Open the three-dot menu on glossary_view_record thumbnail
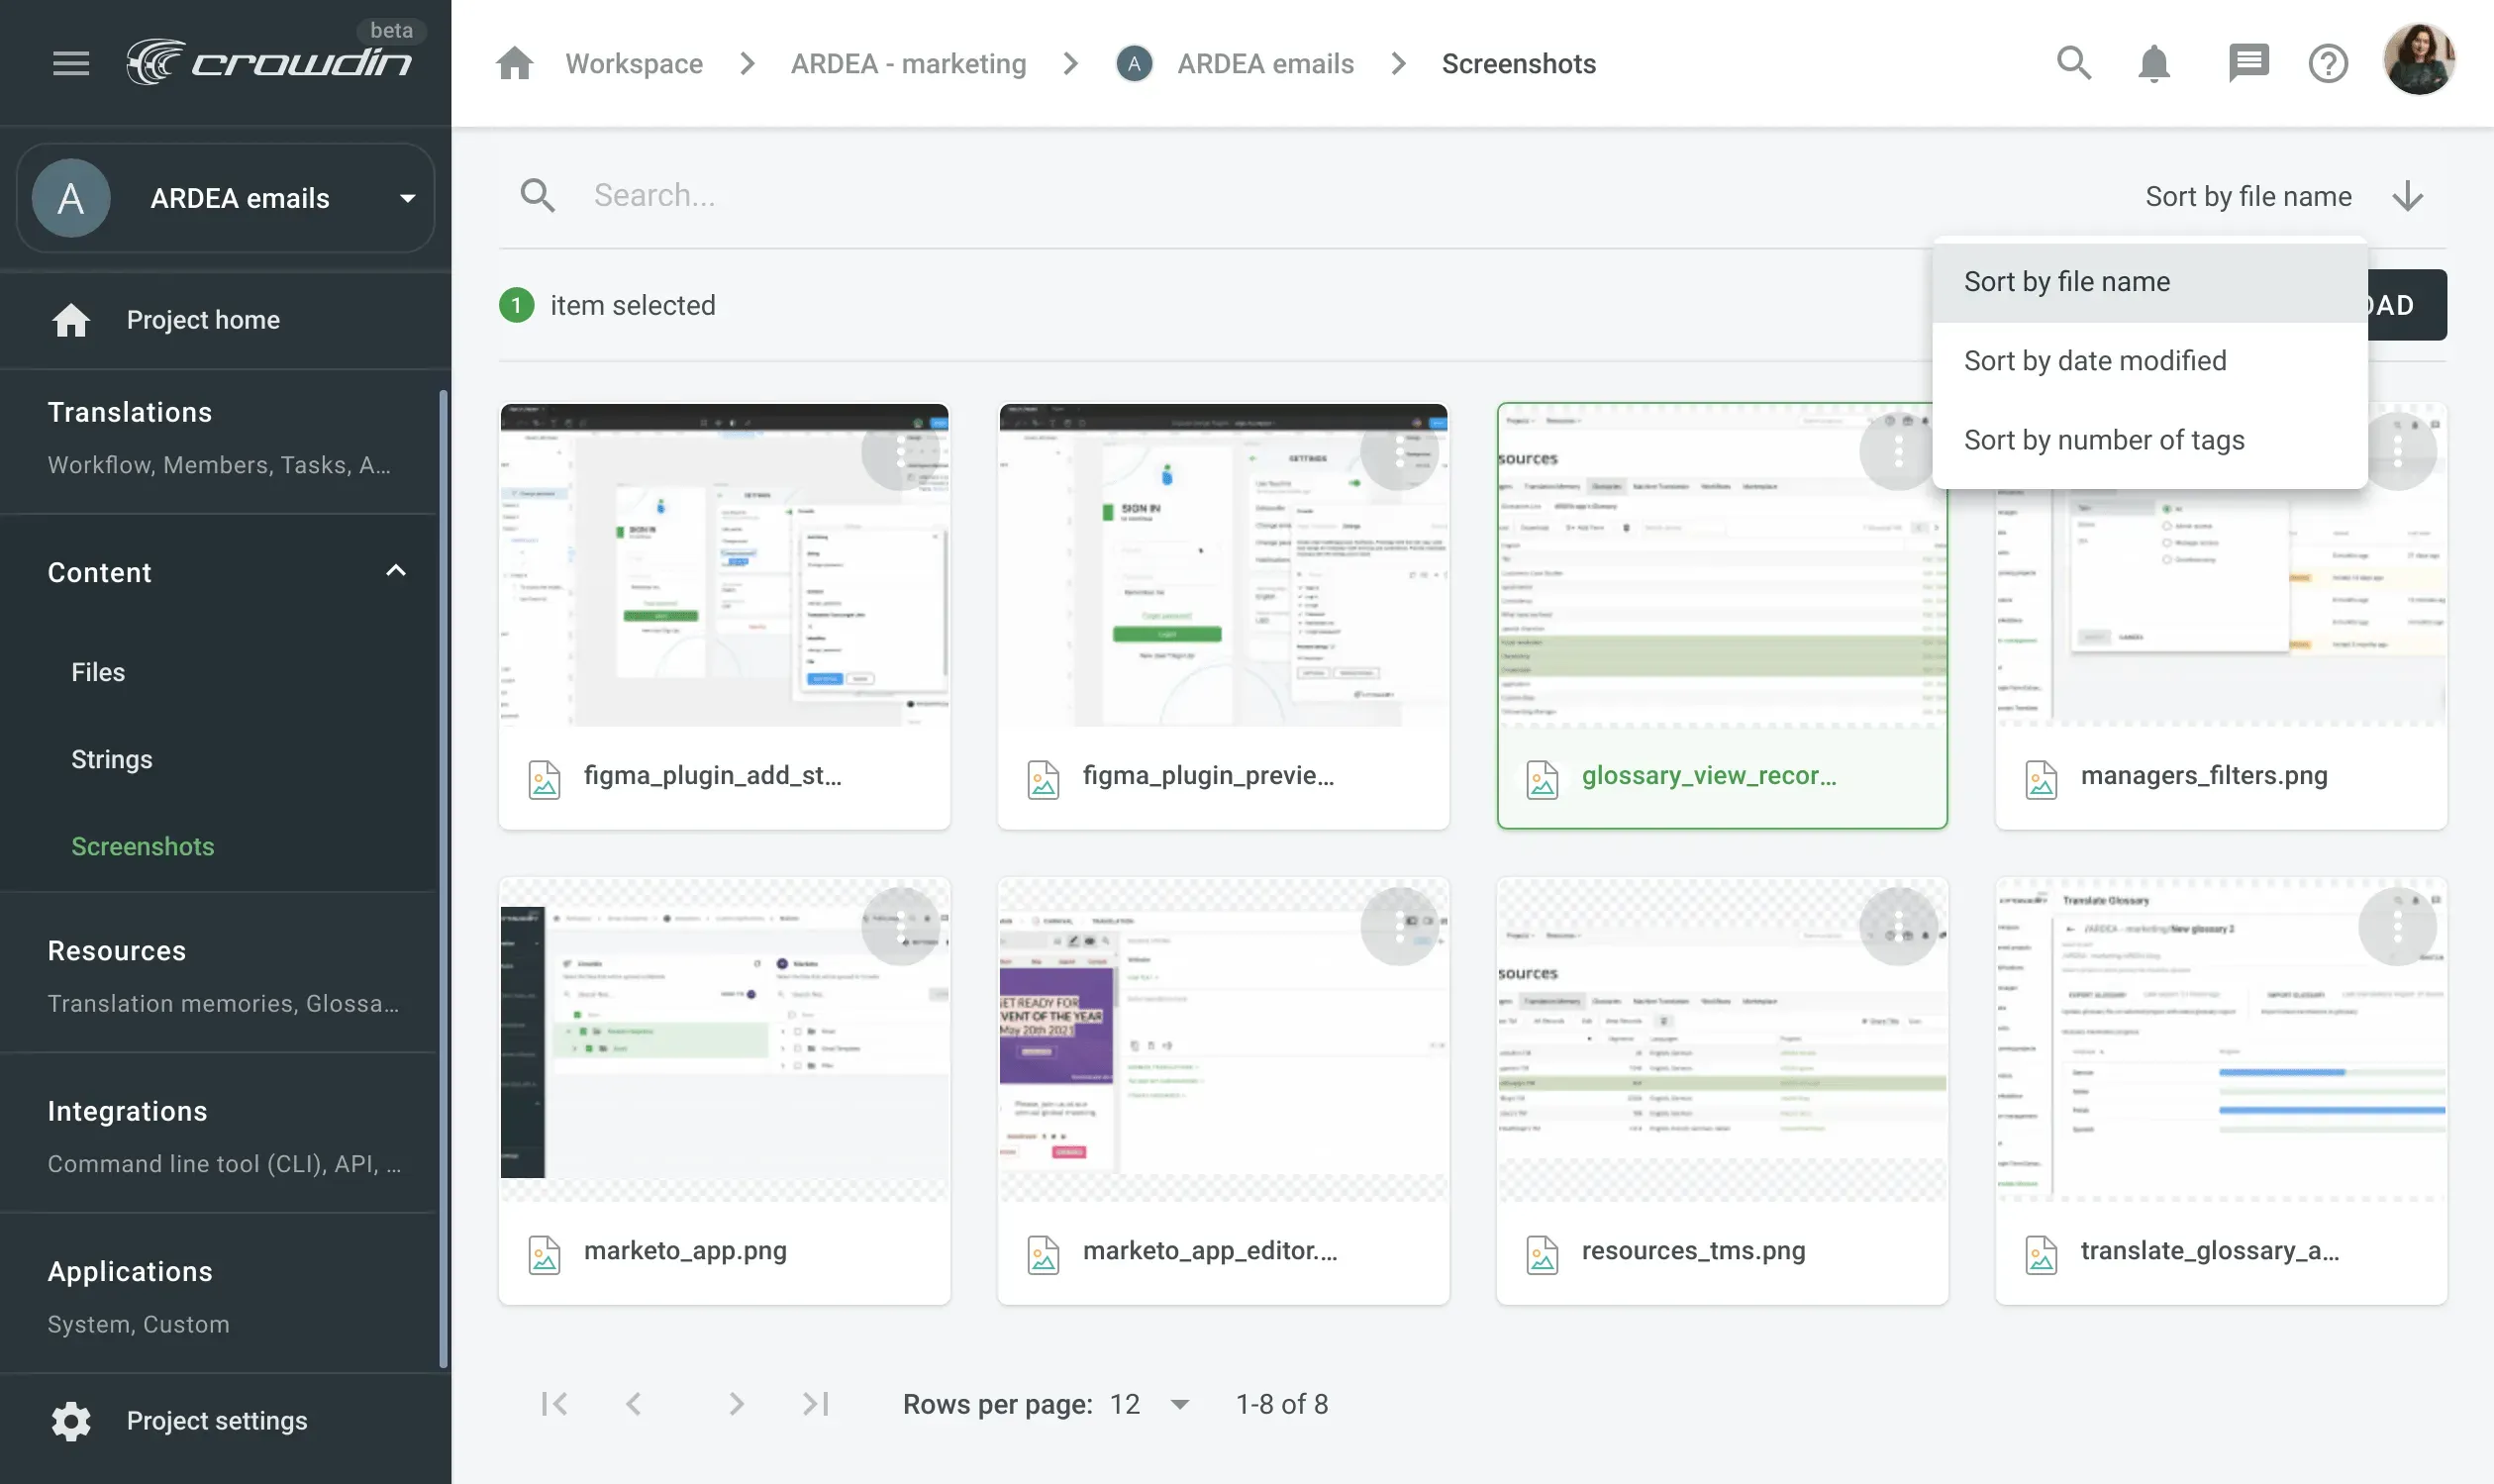2494x1484 pixels. coord(1897,451)
